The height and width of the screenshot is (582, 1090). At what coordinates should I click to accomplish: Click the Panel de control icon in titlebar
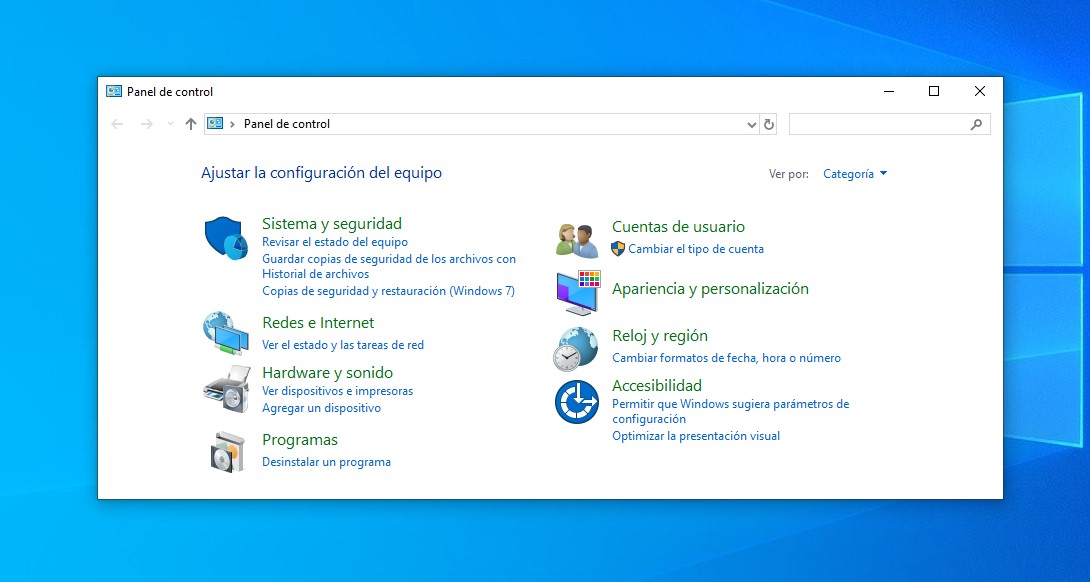[115, 91]
